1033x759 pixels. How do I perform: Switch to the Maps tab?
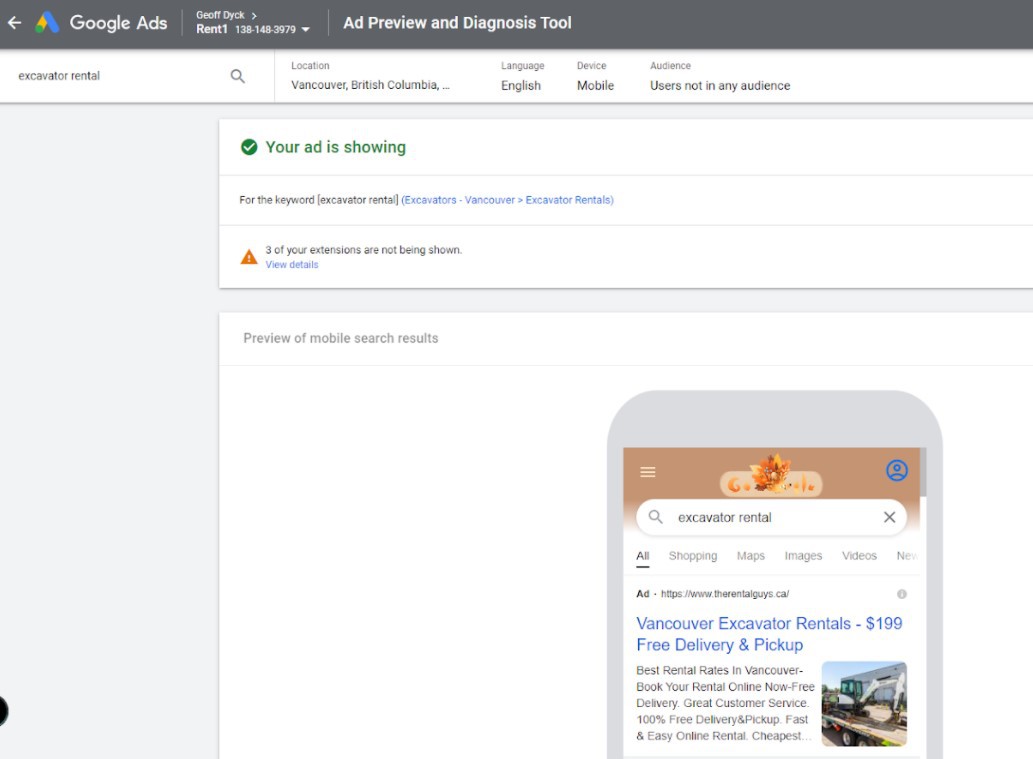tap(751, 556)
